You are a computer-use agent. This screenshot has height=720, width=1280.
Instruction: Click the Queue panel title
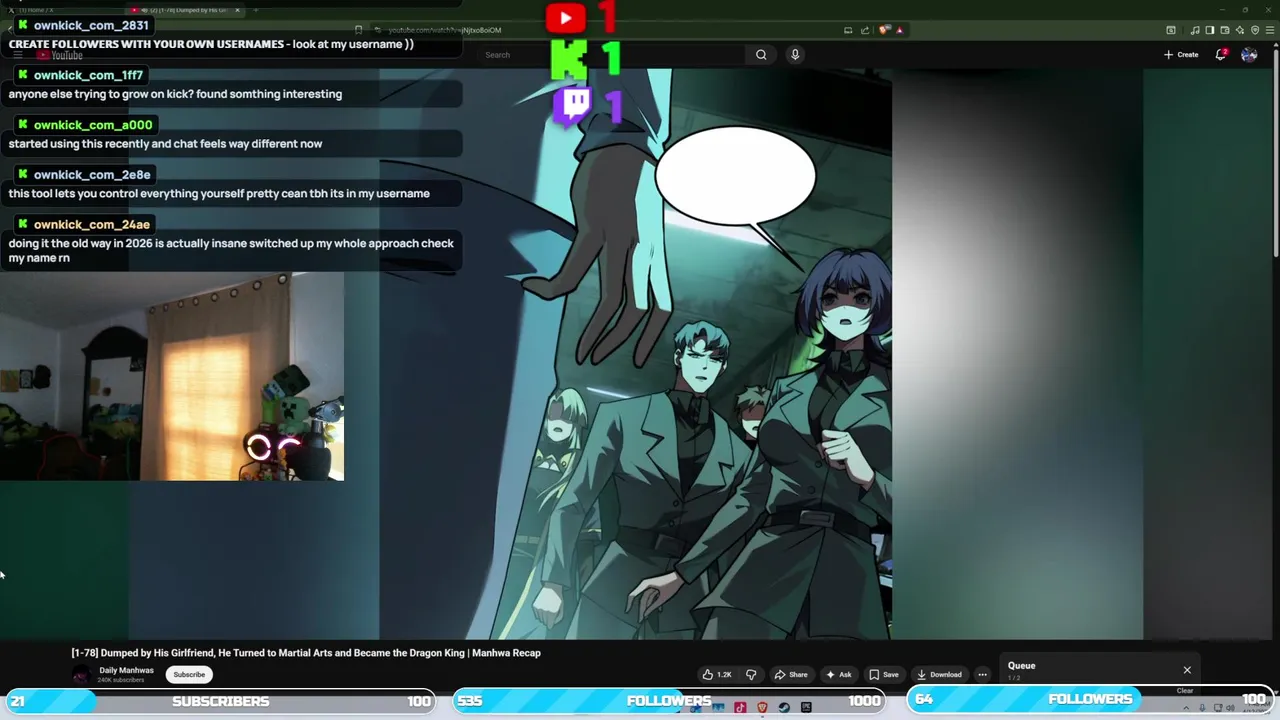tap(1021, 666)
